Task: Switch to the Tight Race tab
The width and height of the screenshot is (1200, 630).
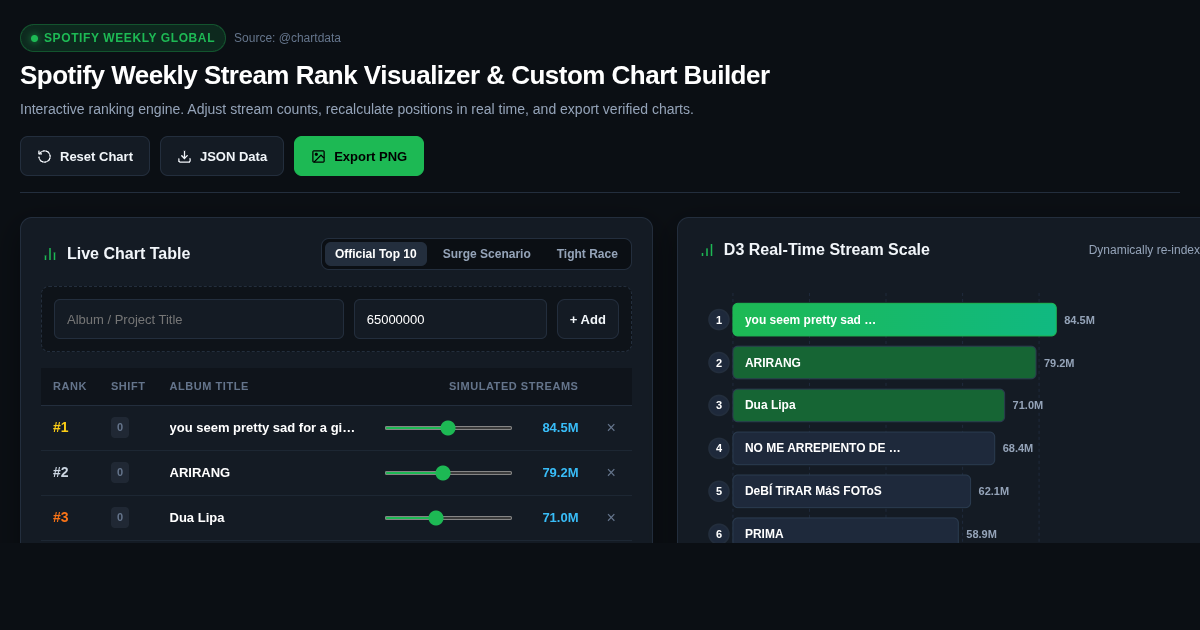Action: (587, 254)
